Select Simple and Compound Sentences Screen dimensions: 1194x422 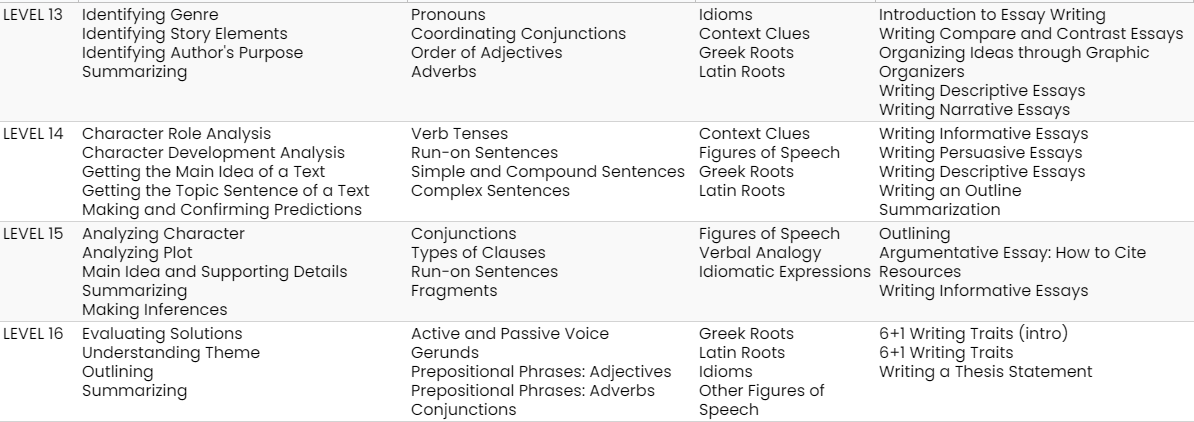pos(548,172)
